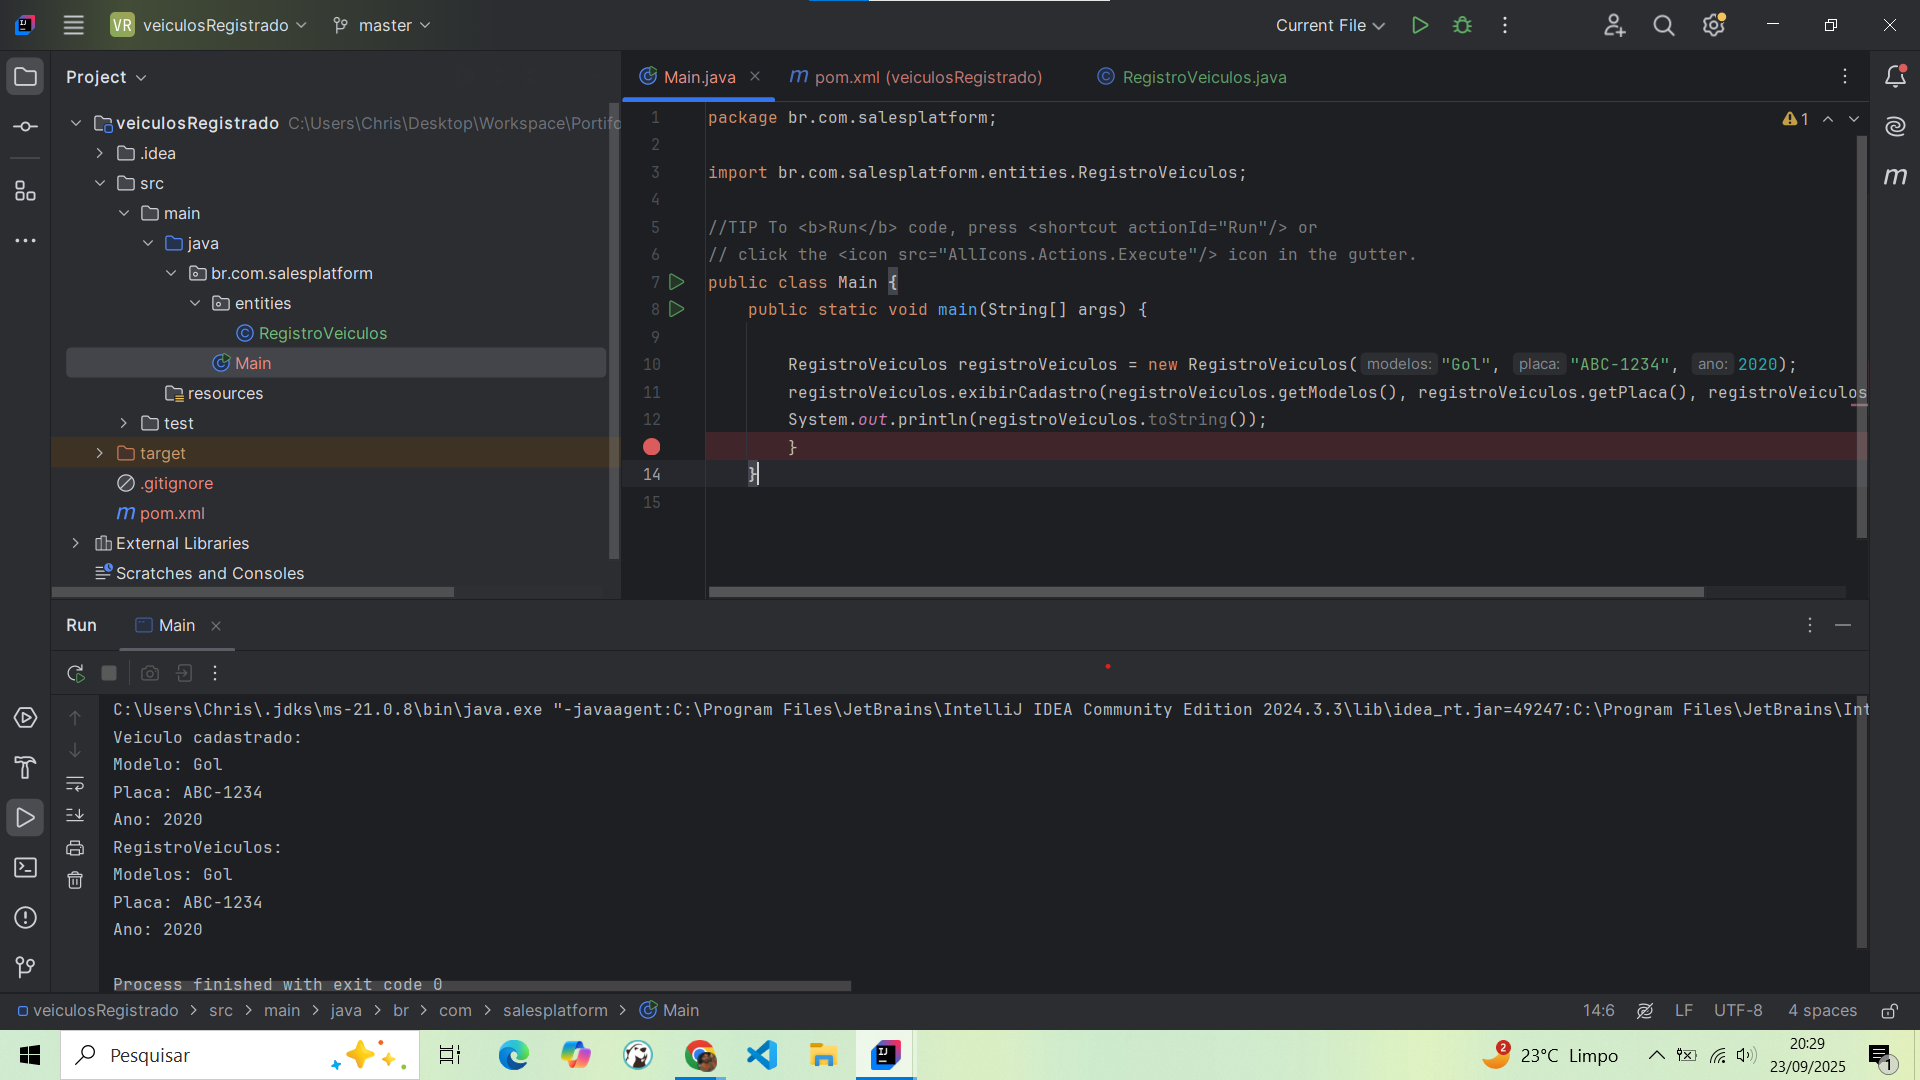Expand External Libraries node
This screenshot has width=1920, height=1080.
[x=76, y=543]
